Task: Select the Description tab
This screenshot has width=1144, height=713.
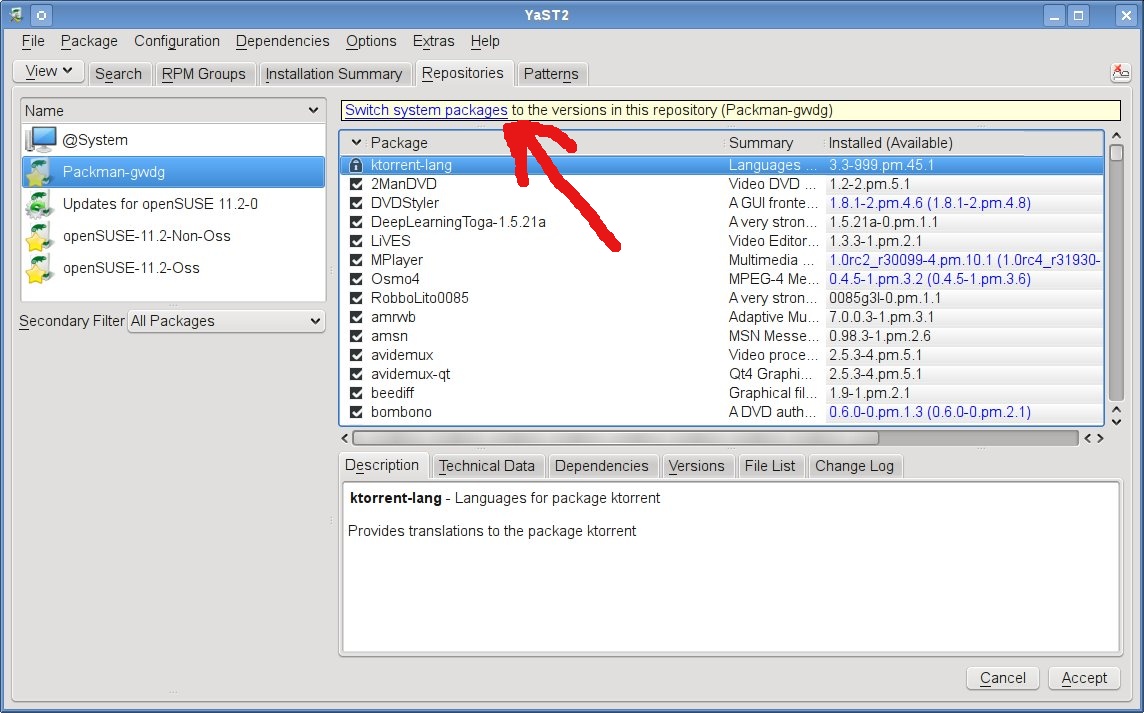Action: click(382, 465)
